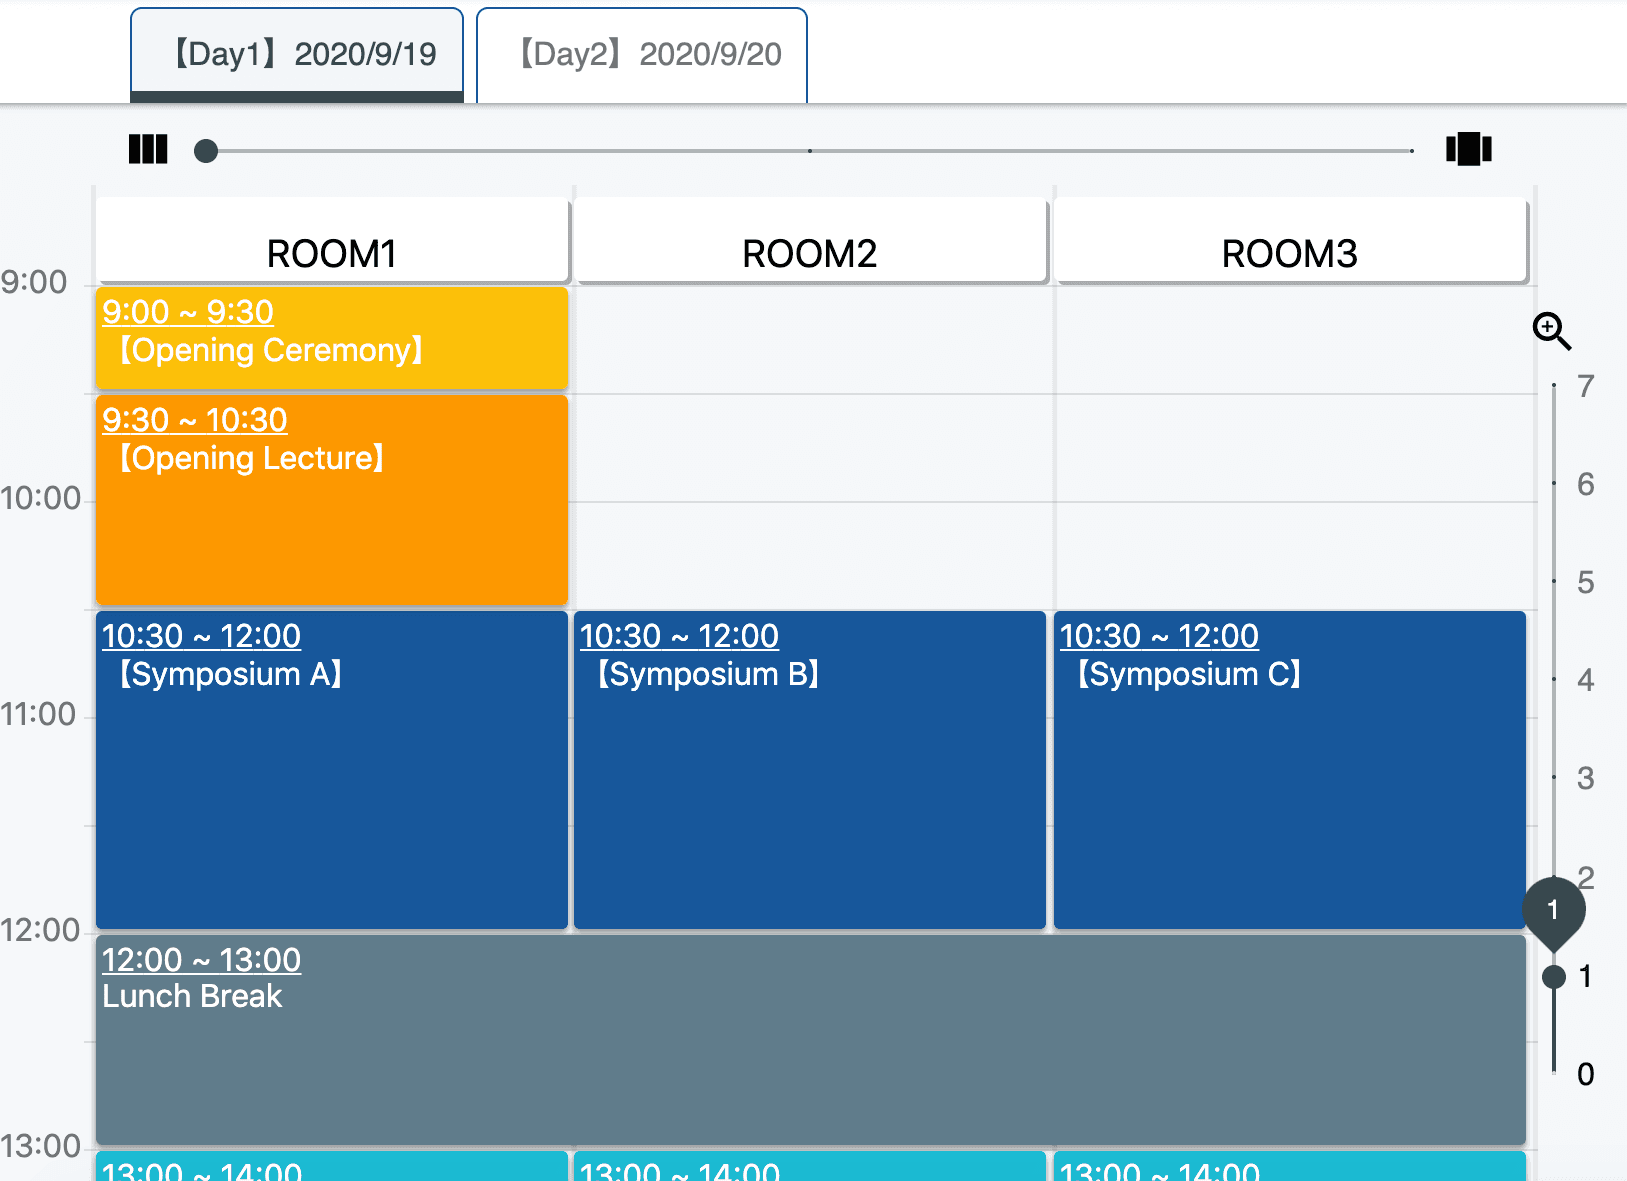This screenshot has height=1181, width=1627.
Task: Click the middle of the column width slider
Action: (810, 151)
